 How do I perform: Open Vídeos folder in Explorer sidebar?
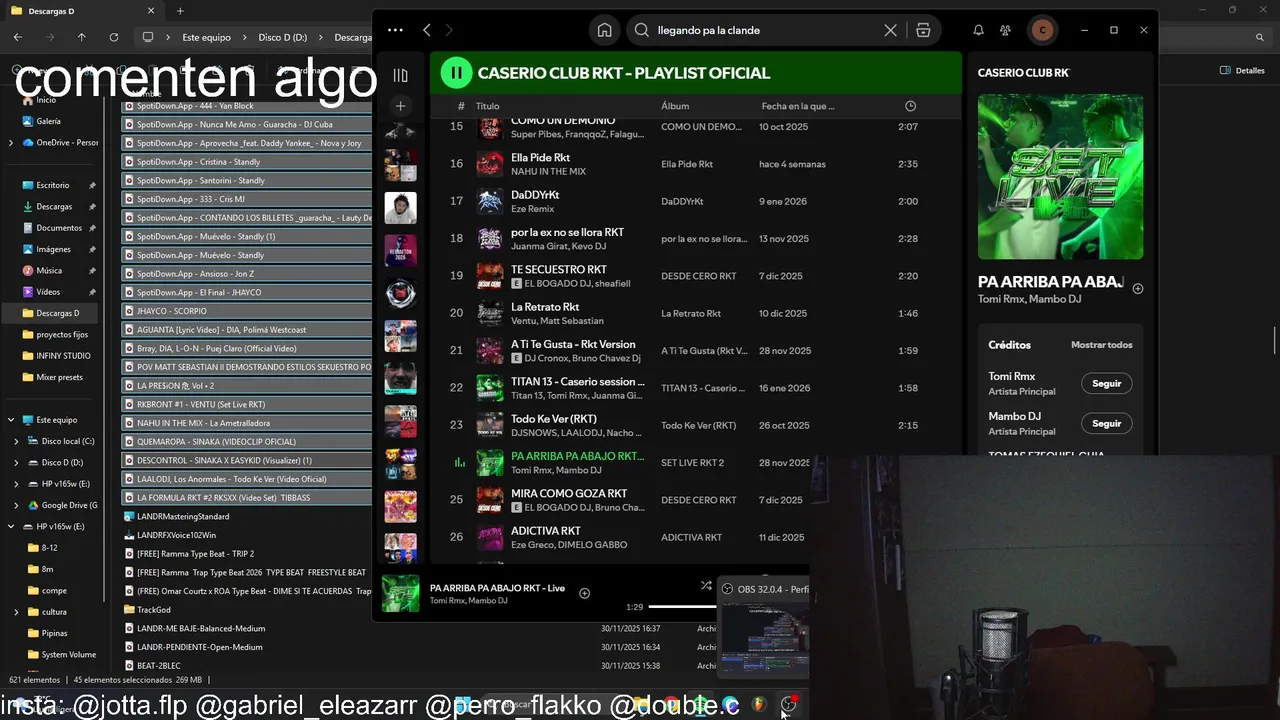[x=48, y=292]
